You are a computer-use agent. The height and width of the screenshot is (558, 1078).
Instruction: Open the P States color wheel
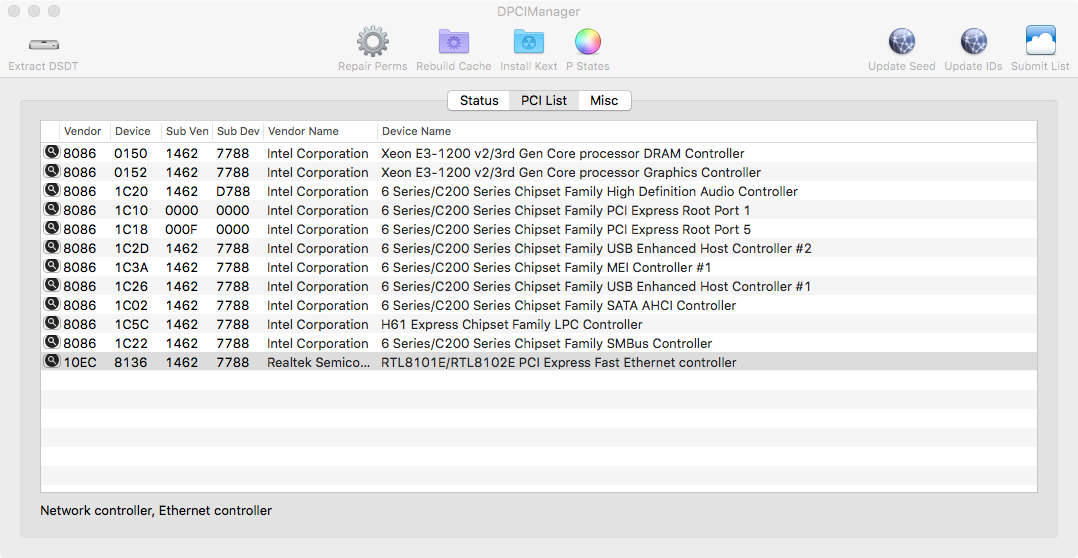(x=588, y=42)
